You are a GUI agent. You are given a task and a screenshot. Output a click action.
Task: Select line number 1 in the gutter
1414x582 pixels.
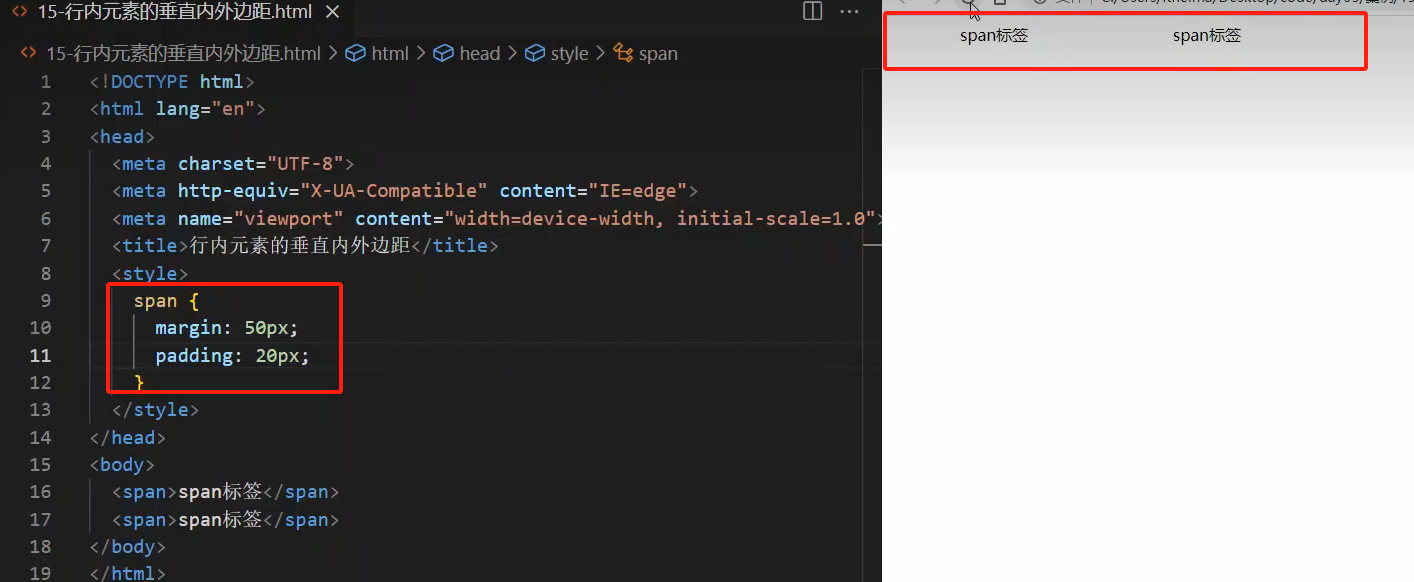pyautogui.click(x=46, y=82)
